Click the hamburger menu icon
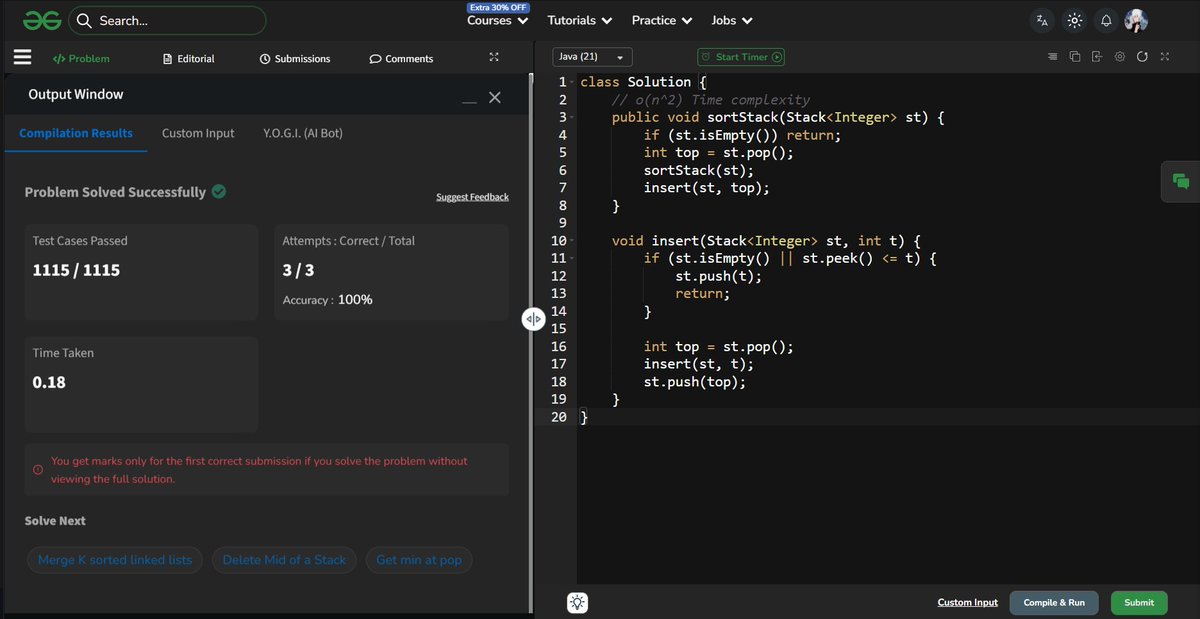1200x619 pixels. coord(22,58)
